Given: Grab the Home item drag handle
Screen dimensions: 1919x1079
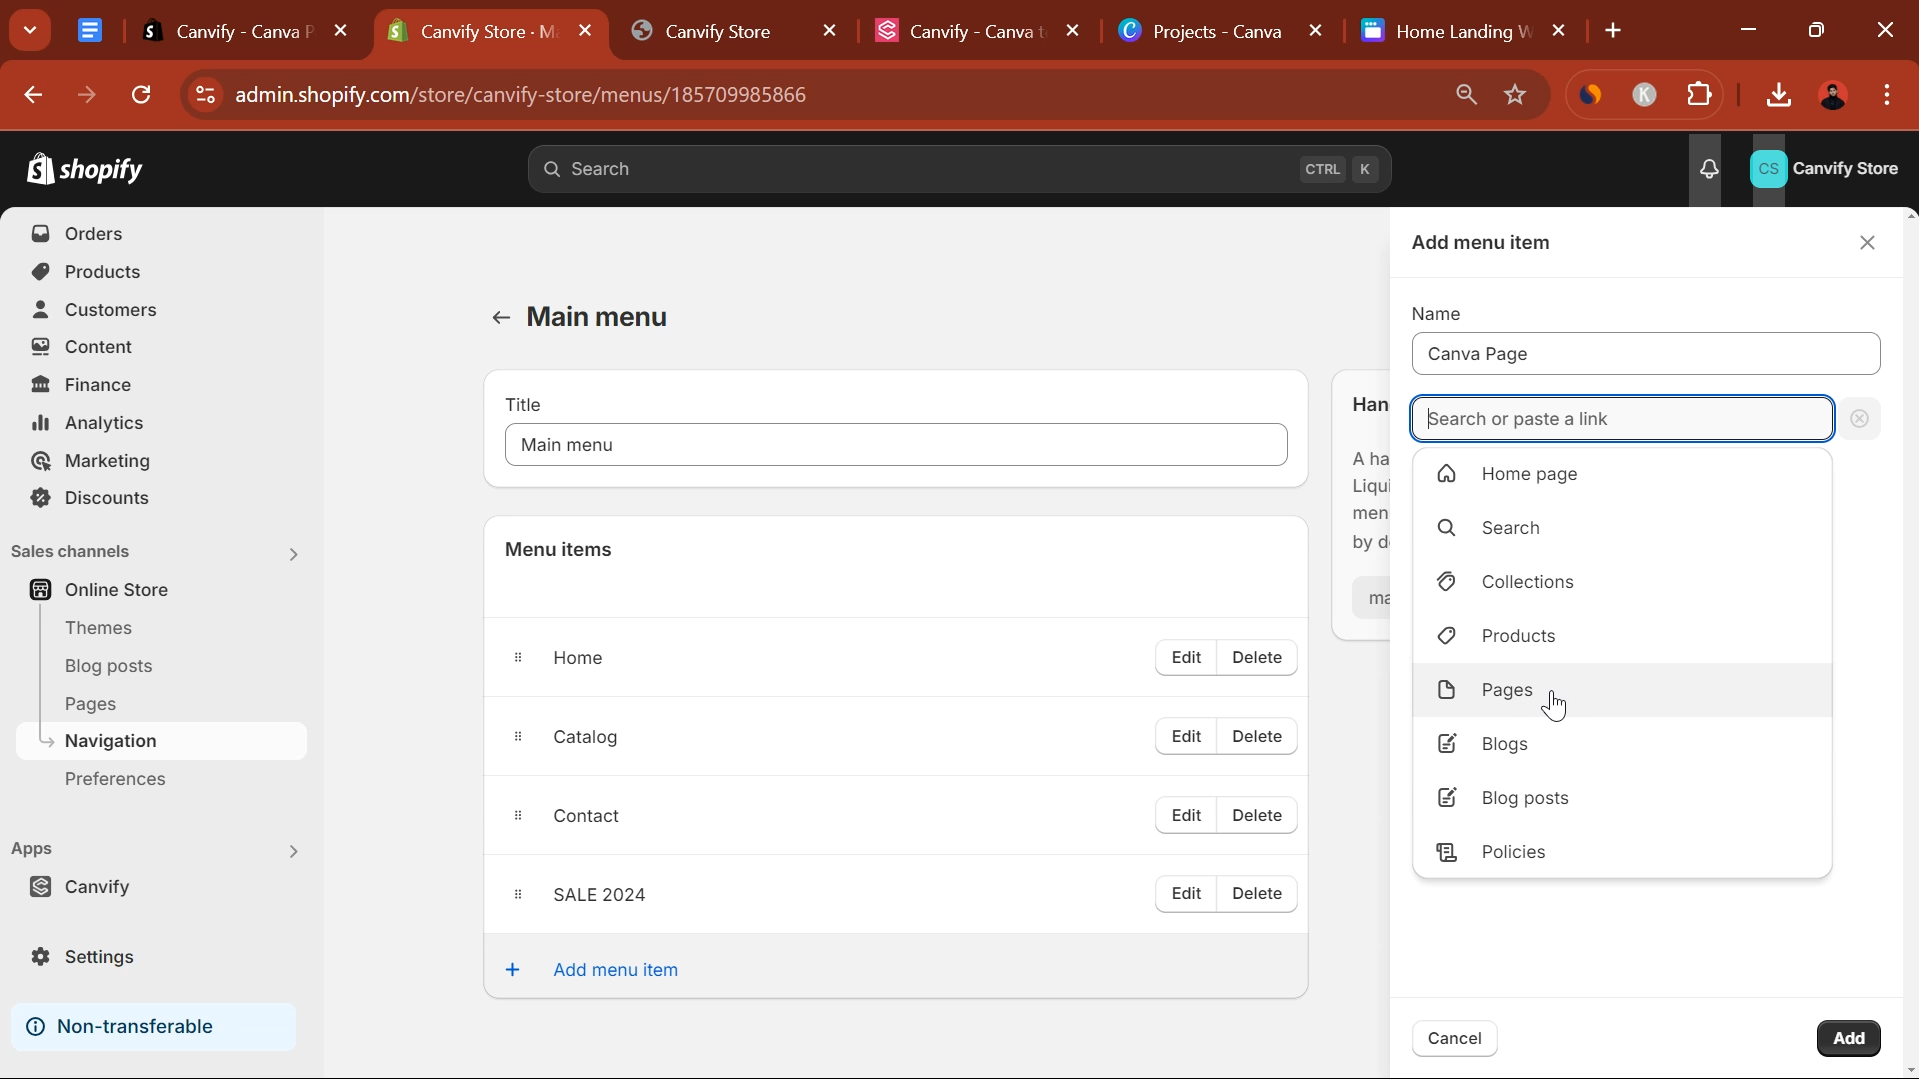Looking at the screenshot, I should tap(518, 657).
